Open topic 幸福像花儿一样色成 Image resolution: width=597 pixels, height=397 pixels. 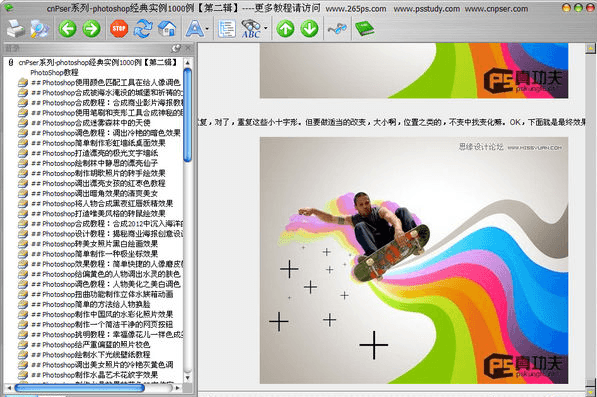coord(107,335)
